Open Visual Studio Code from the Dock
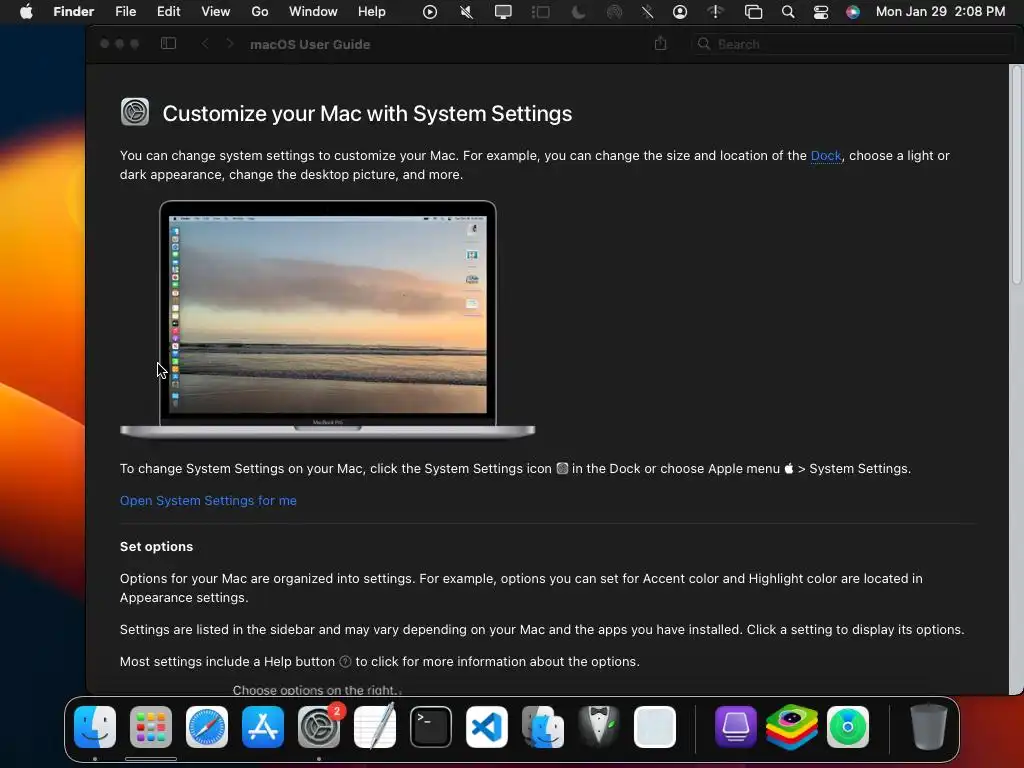 click(x=487, y=726)
